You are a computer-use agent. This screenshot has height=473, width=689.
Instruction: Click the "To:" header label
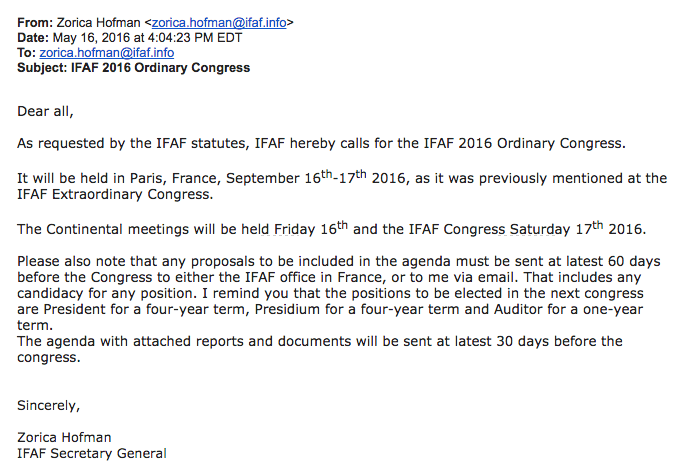tap(27, 53)
